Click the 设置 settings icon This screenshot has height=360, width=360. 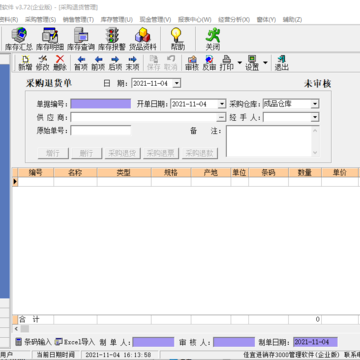[252, 63]
